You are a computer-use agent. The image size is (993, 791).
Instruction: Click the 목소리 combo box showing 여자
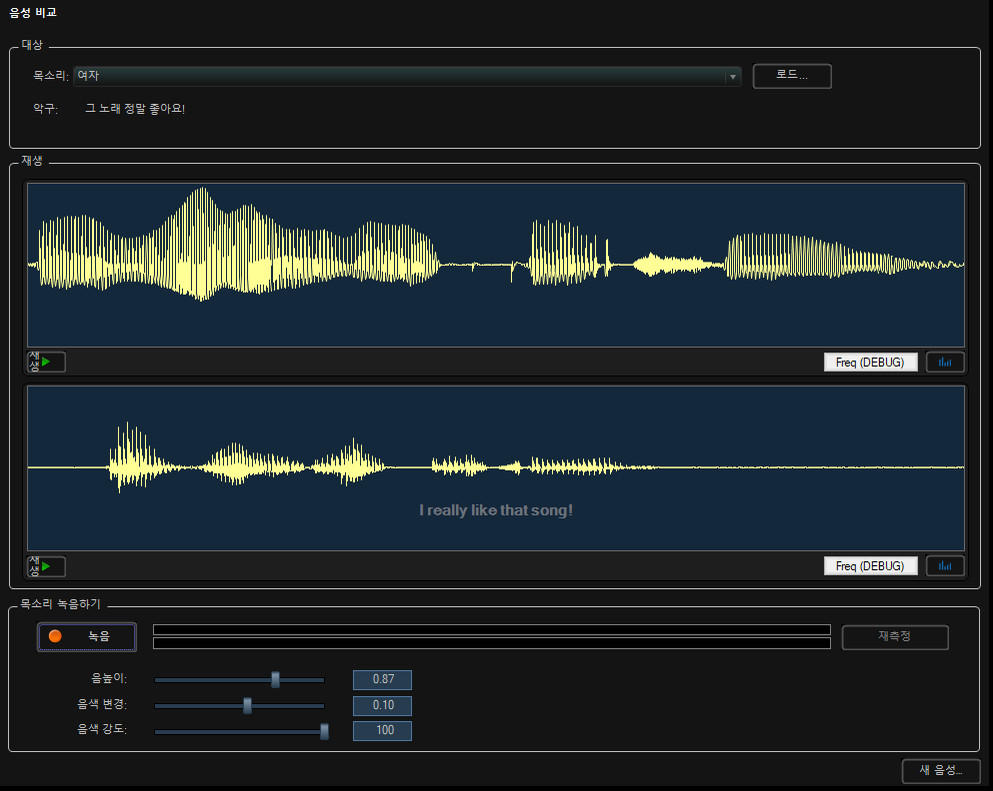[x=400, y=76]
